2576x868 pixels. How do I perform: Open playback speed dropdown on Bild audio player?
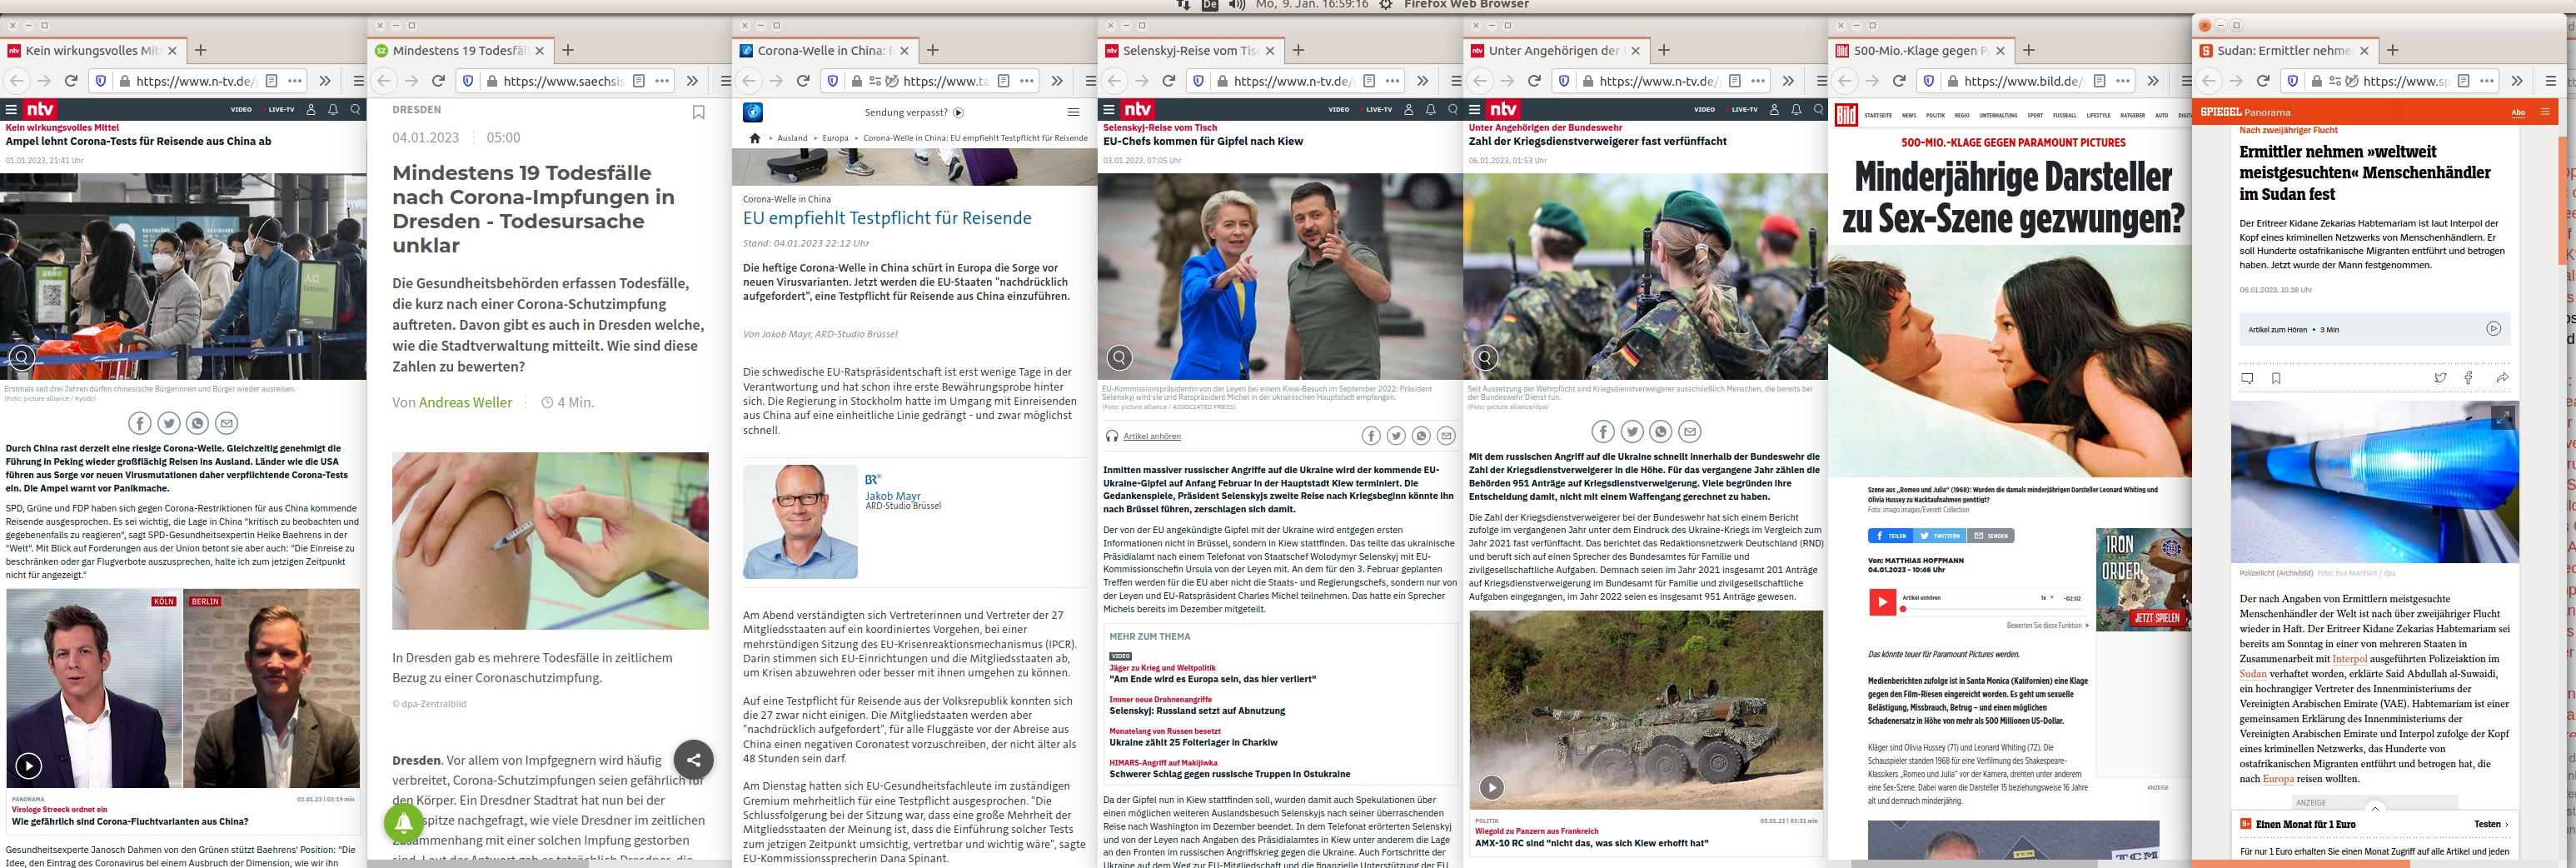click(x=2047, y=598)
